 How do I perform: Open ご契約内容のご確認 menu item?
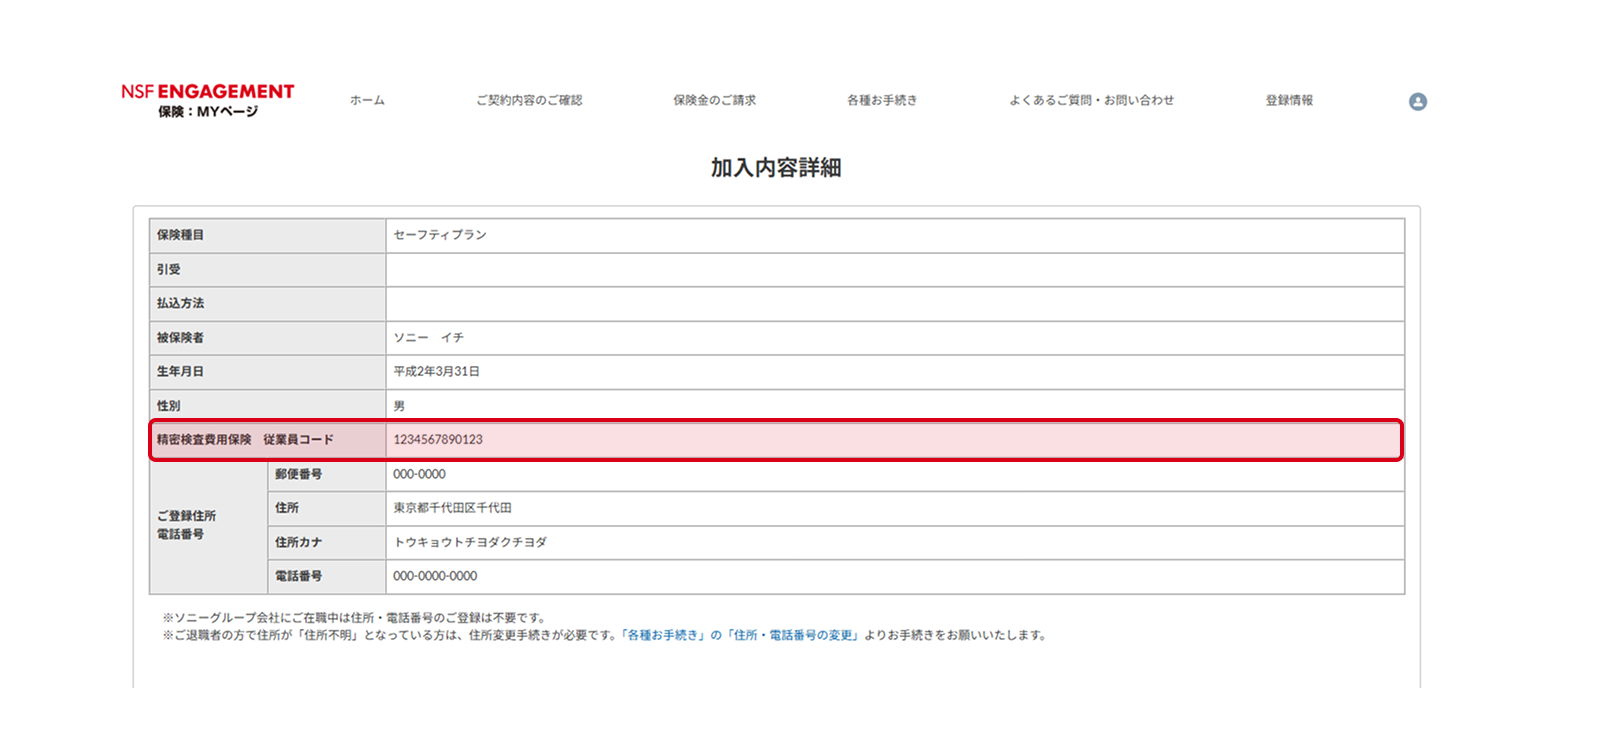tap(529, 100)
